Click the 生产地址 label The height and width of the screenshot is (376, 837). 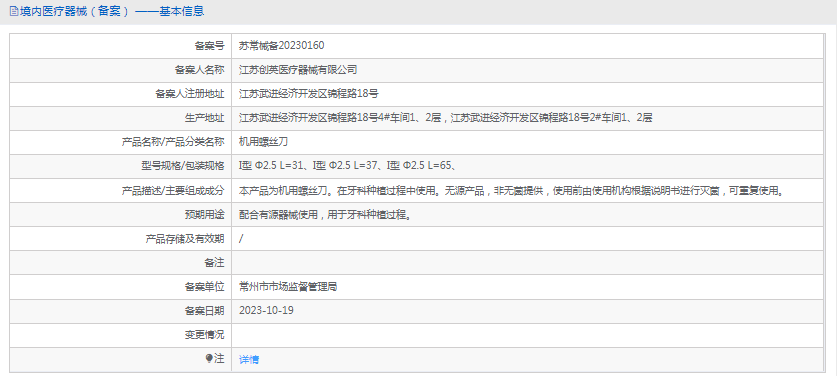(x=204, y=118)
